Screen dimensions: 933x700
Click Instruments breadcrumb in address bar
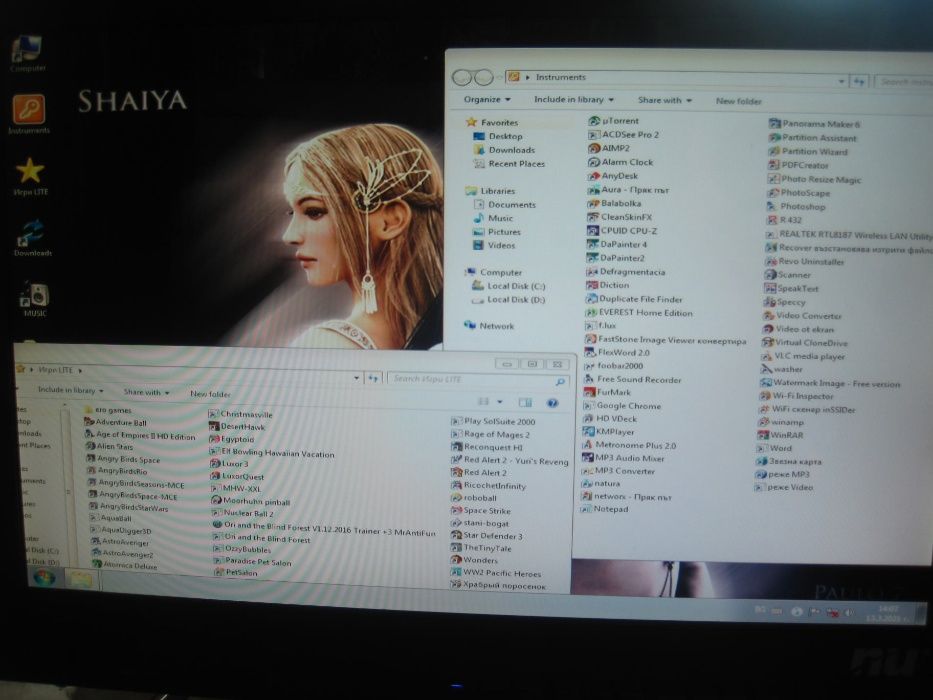[561, 77]
